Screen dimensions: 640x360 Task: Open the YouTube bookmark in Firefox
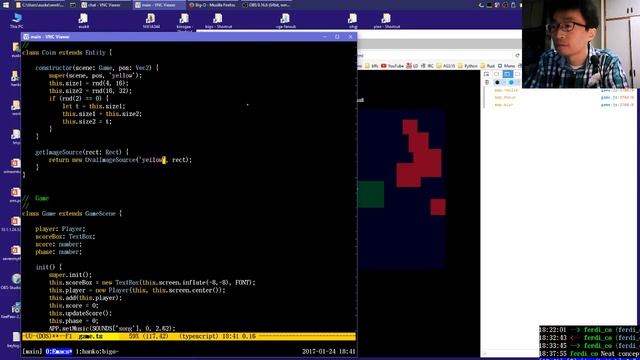392,66
